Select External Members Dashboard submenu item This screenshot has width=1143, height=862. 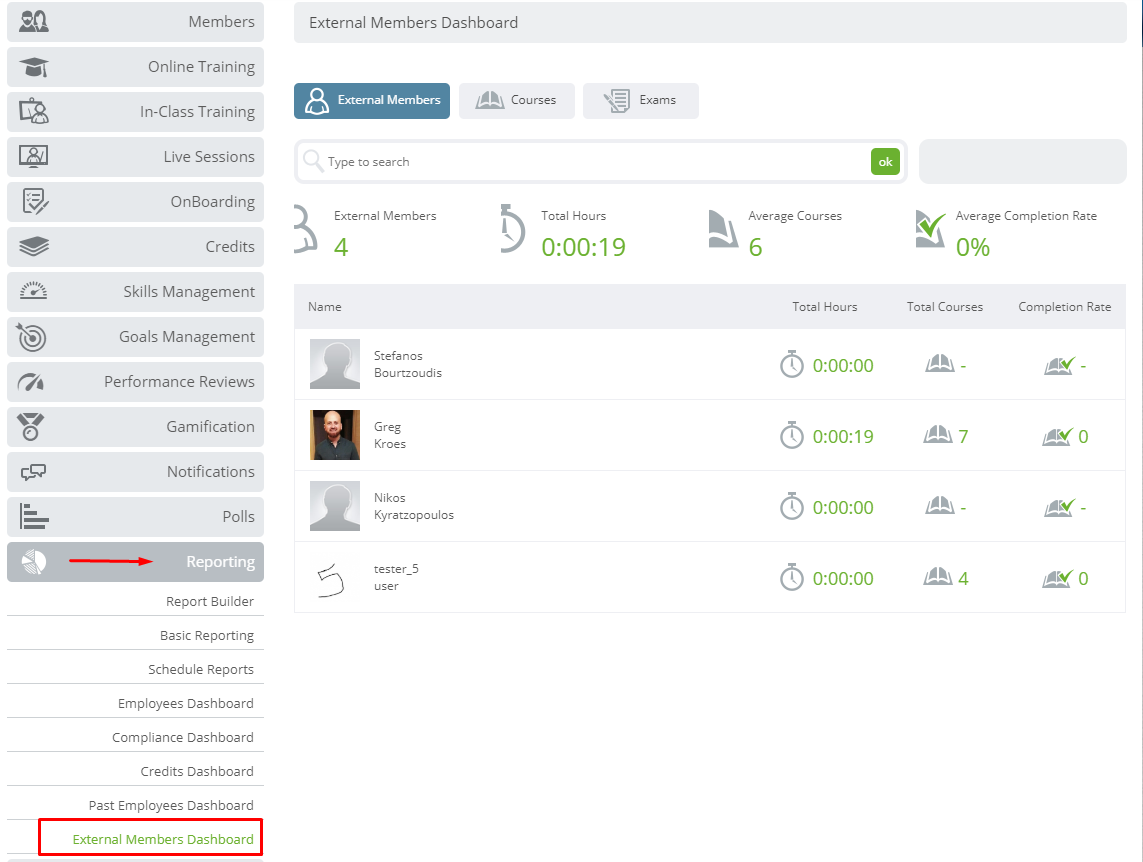163,839
